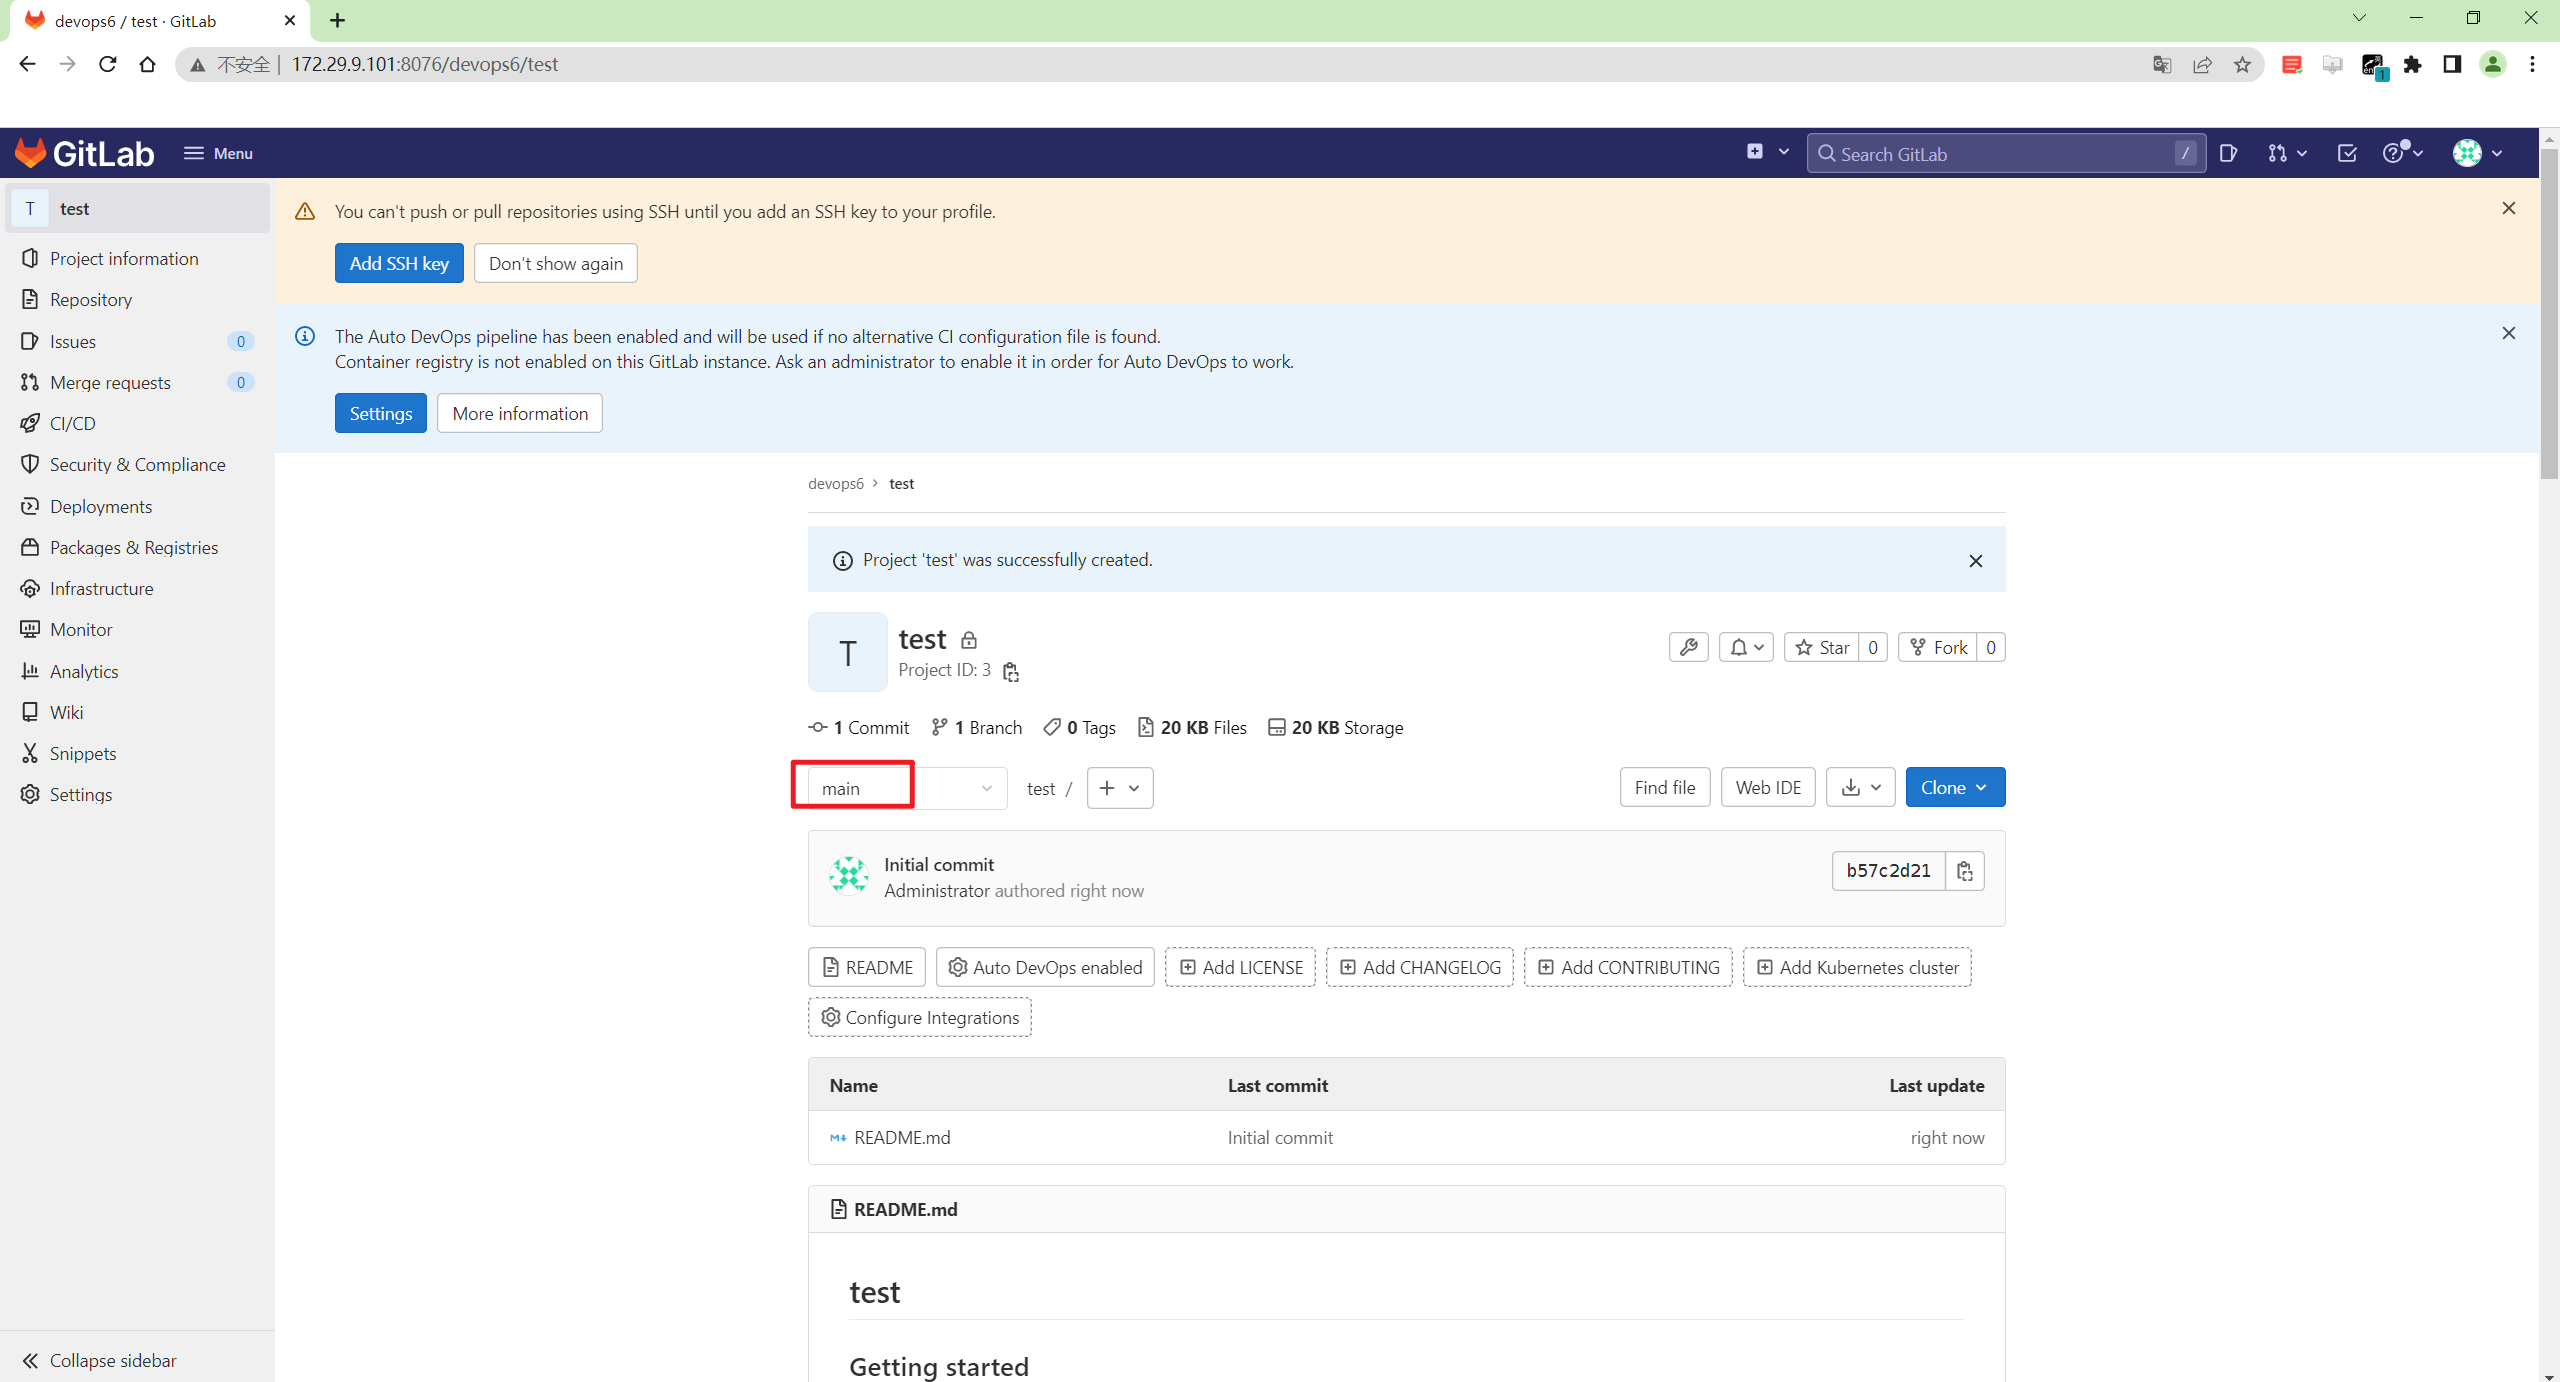Open the To-Do List icon
This screenshot has height=1382, width=2560.
(2346, 153)
